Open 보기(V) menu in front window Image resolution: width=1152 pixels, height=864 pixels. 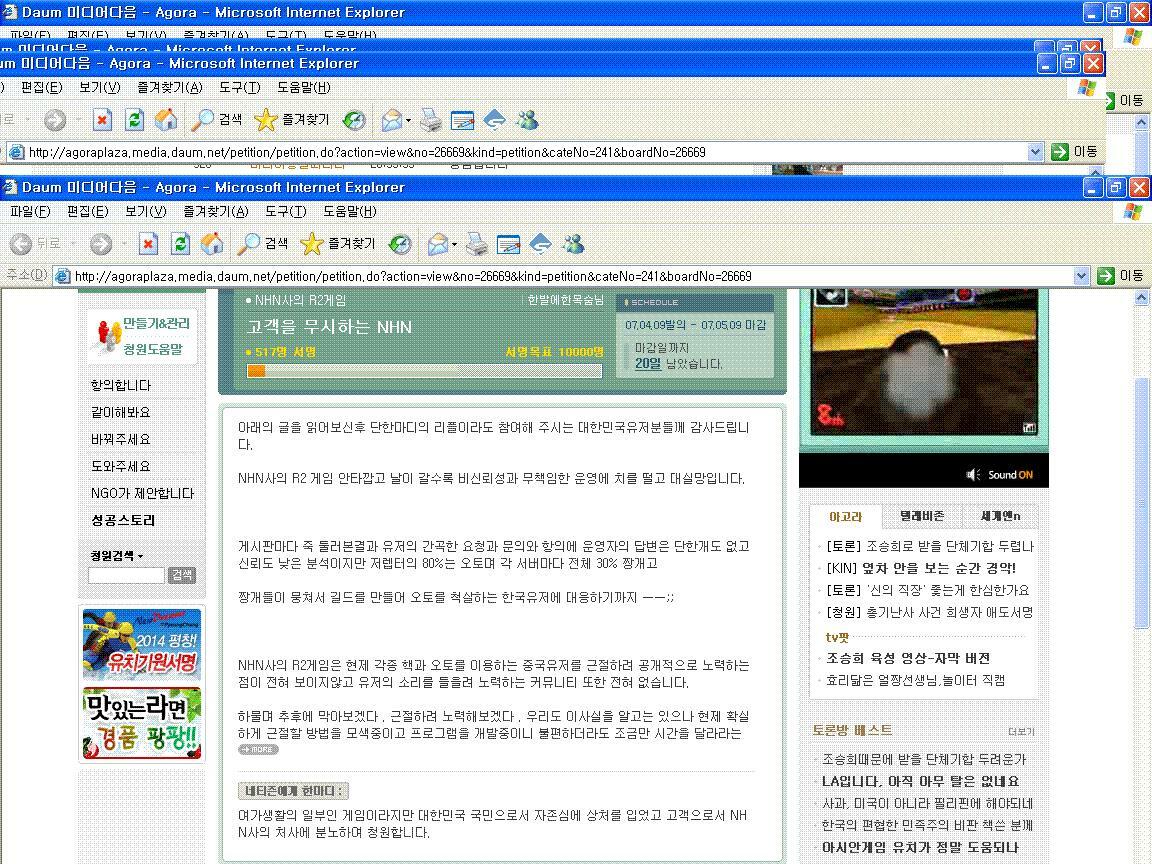[145, 212]
